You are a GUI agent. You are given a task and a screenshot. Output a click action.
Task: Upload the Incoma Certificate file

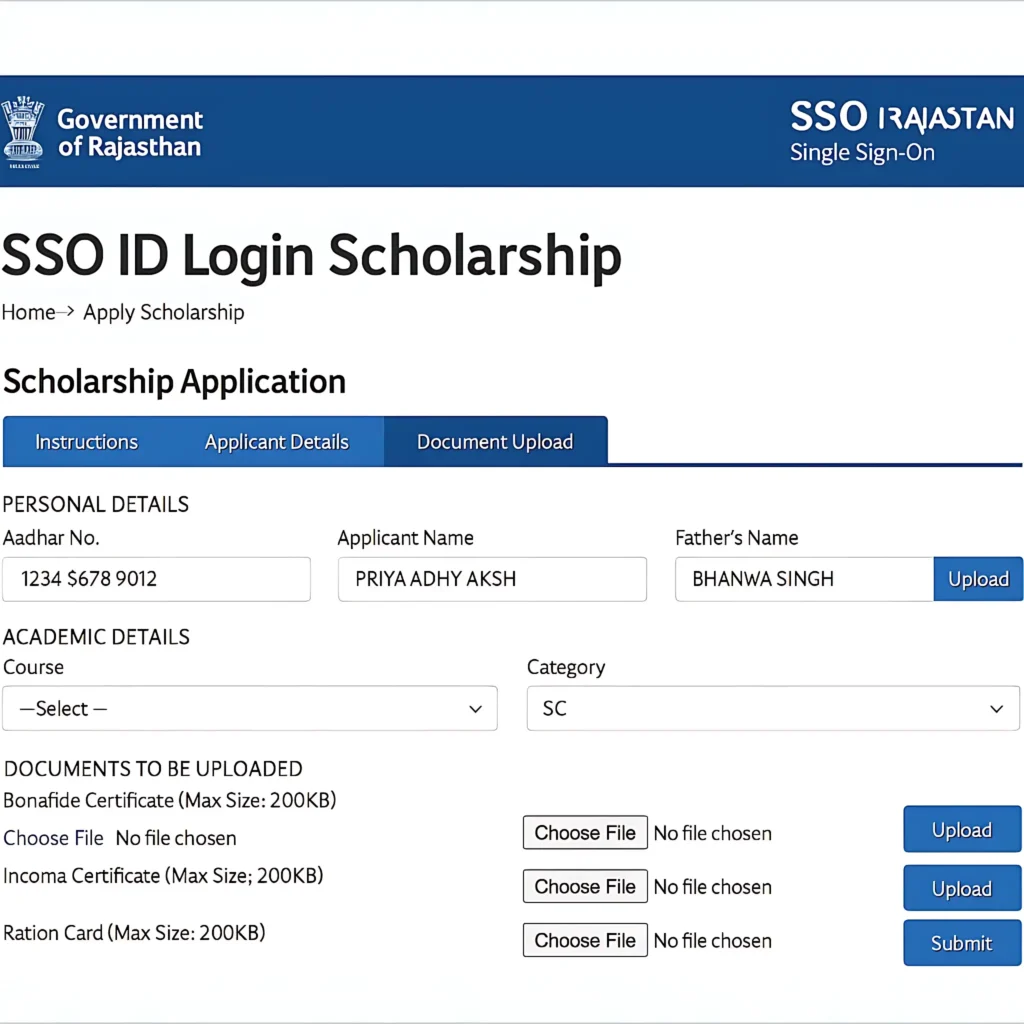(962, 888)
